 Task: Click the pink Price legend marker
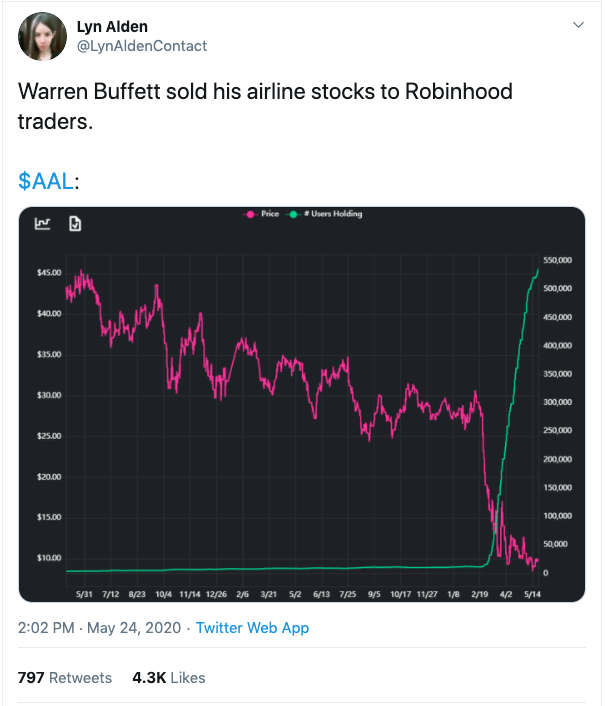(x=250, y=214)
